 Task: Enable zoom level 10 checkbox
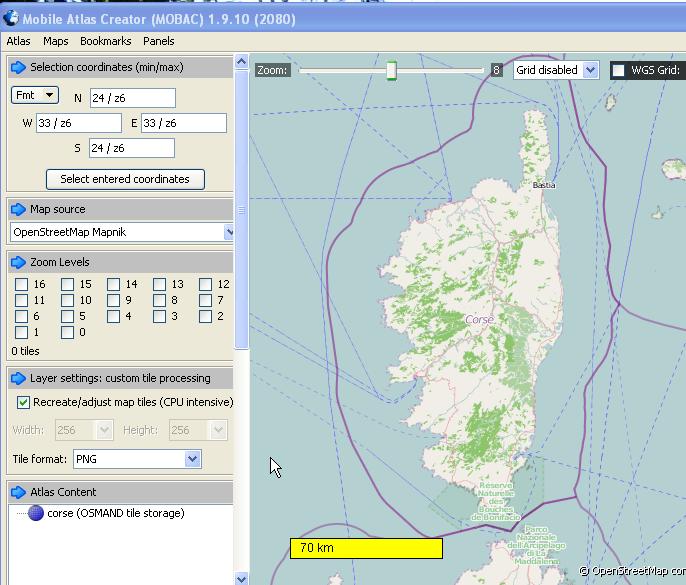pyautogui.click(x=67, y=300)
